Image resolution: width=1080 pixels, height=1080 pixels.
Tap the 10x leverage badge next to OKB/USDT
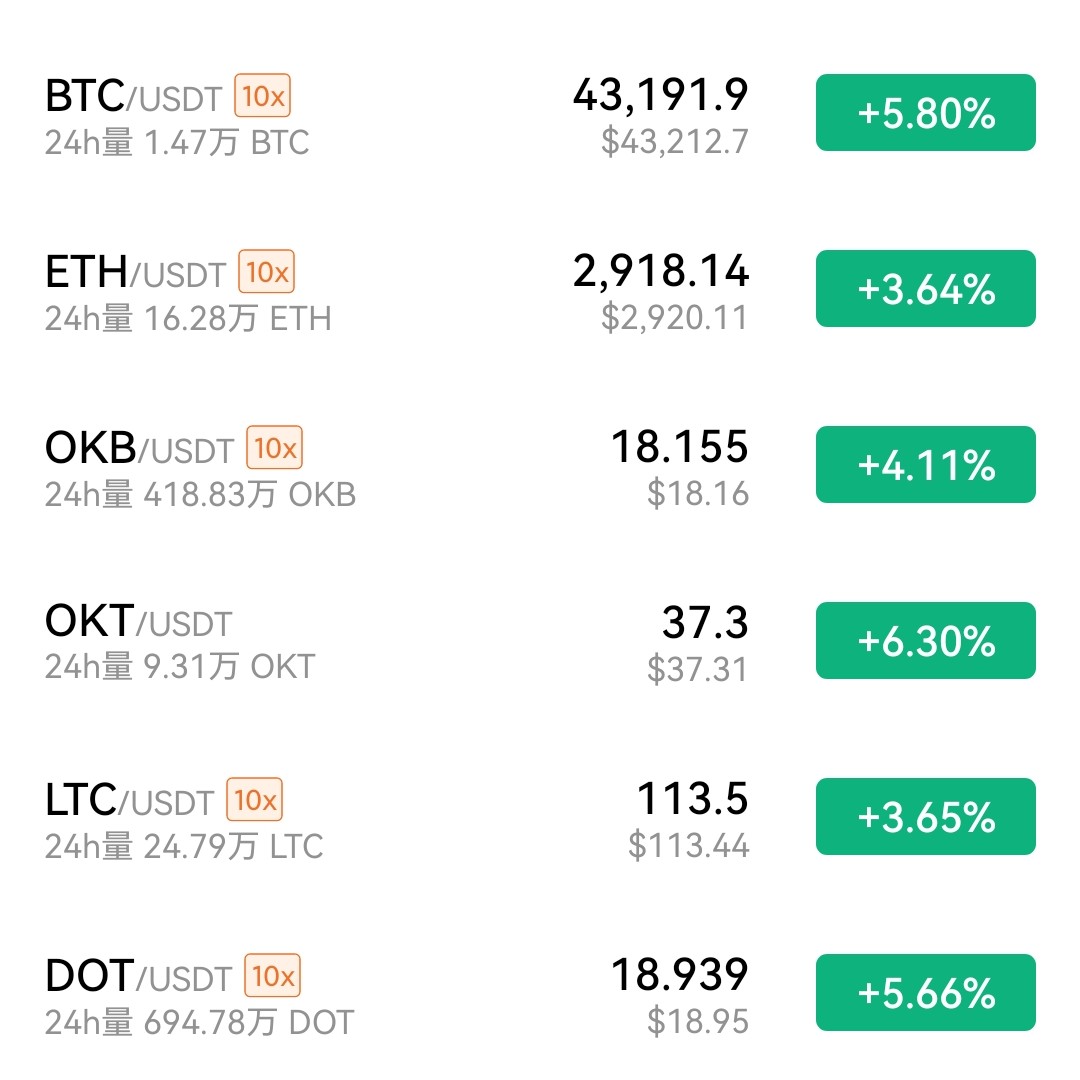point(275,448)
